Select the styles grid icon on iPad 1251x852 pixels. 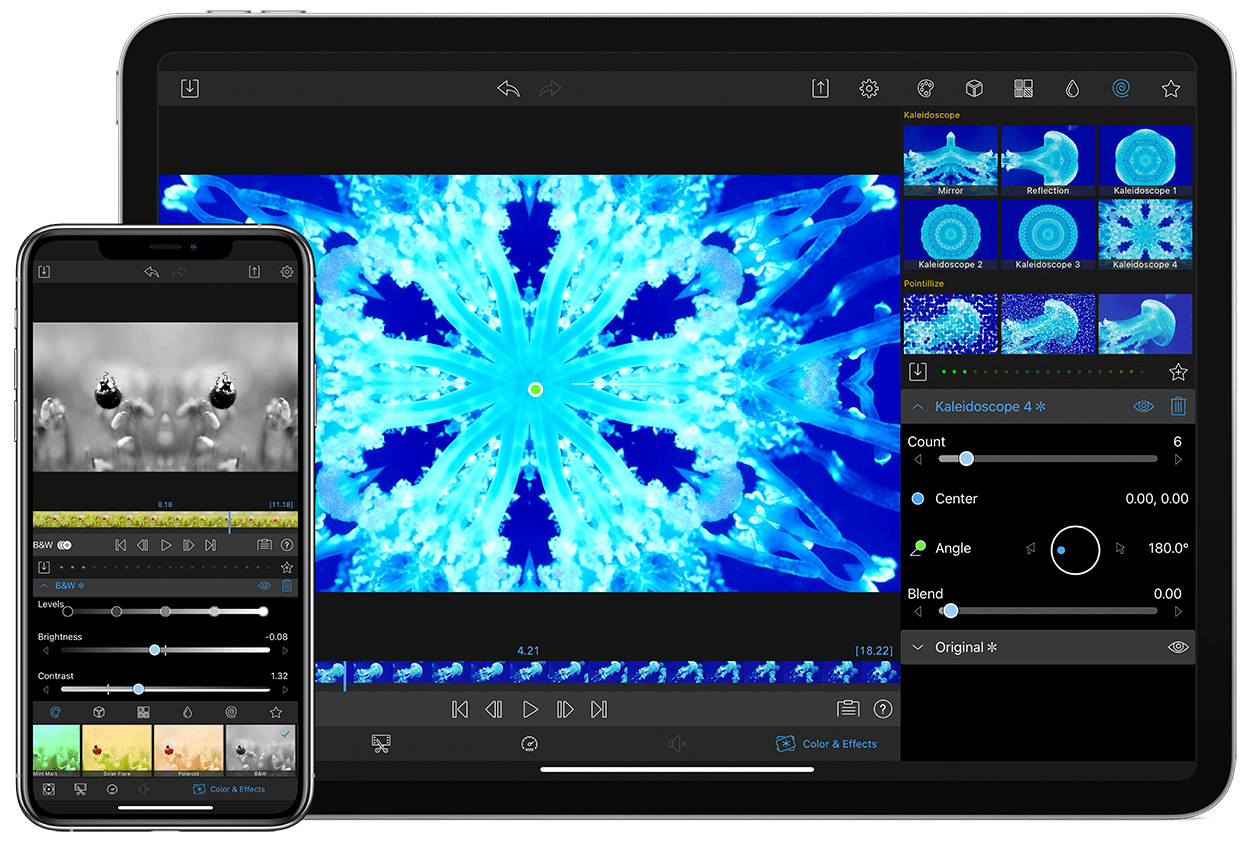point(1023,88)
